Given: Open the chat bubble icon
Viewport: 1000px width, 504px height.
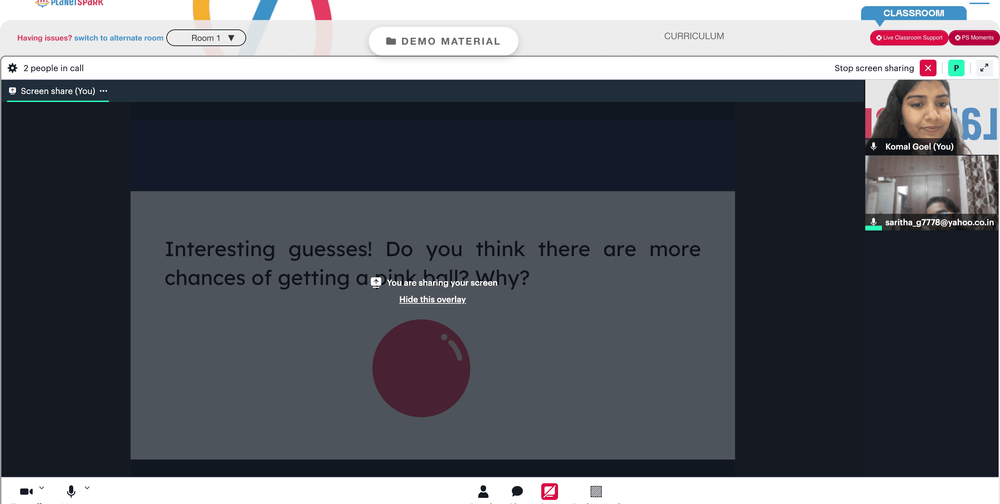Looking at the screenshot, I should pyautogui.click(x=517, y=491).
